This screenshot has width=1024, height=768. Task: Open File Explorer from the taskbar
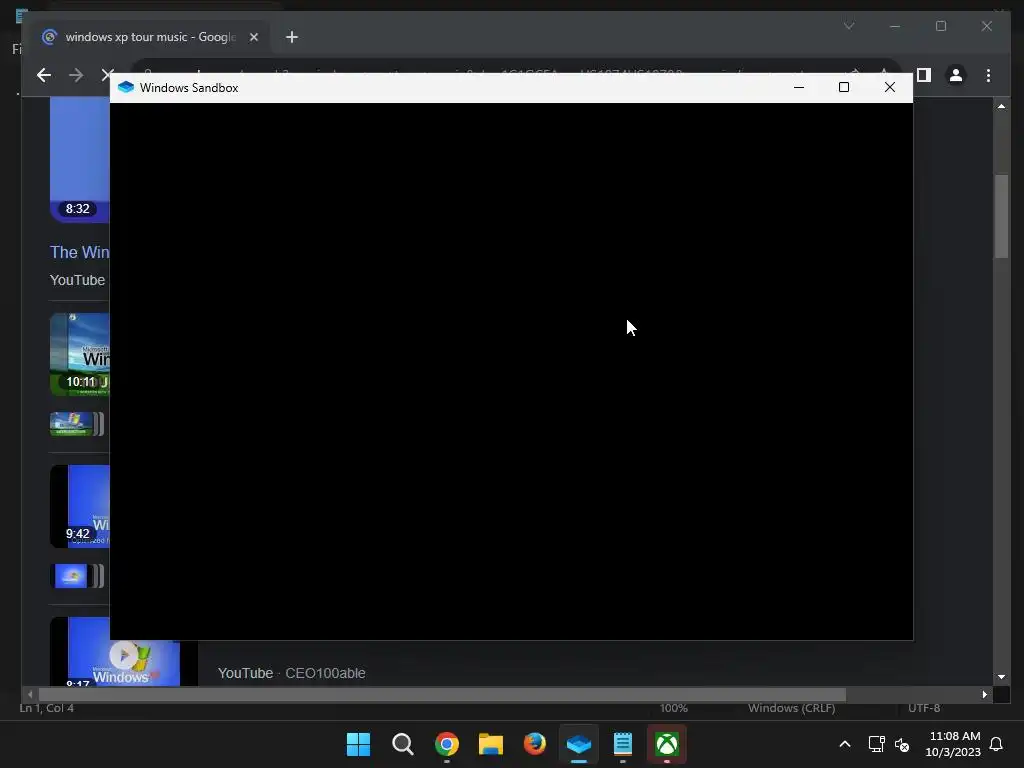pyautogui.click(x=490, y=744)
